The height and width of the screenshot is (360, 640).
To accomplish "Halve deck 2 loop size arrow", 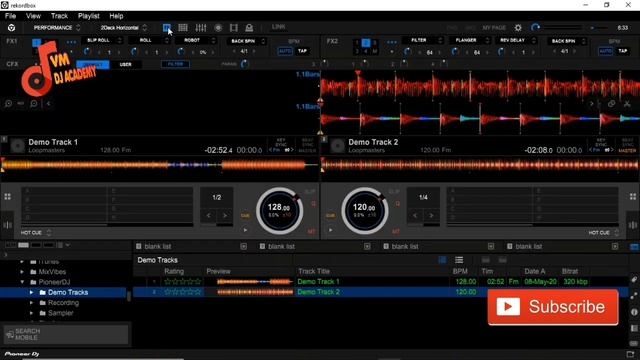I will coord(415,215).
